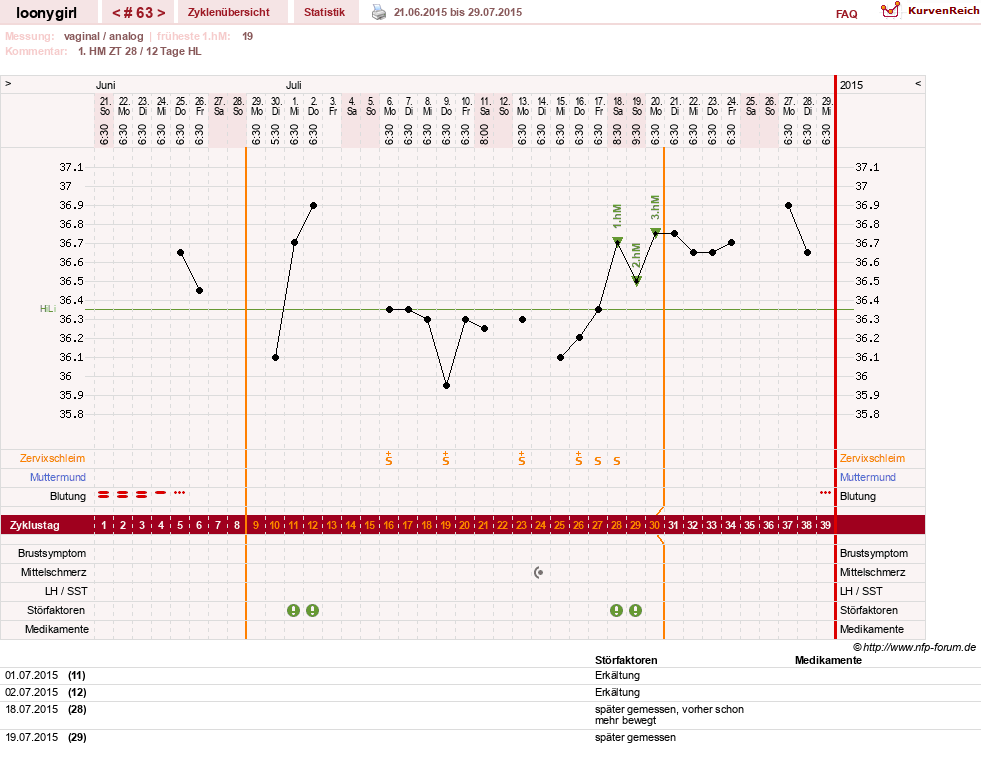The width and height of the screenshot is (981, 773).
Task: Click the light bleeding marker on cycle day 4
Action: click(x=161, y=493)
